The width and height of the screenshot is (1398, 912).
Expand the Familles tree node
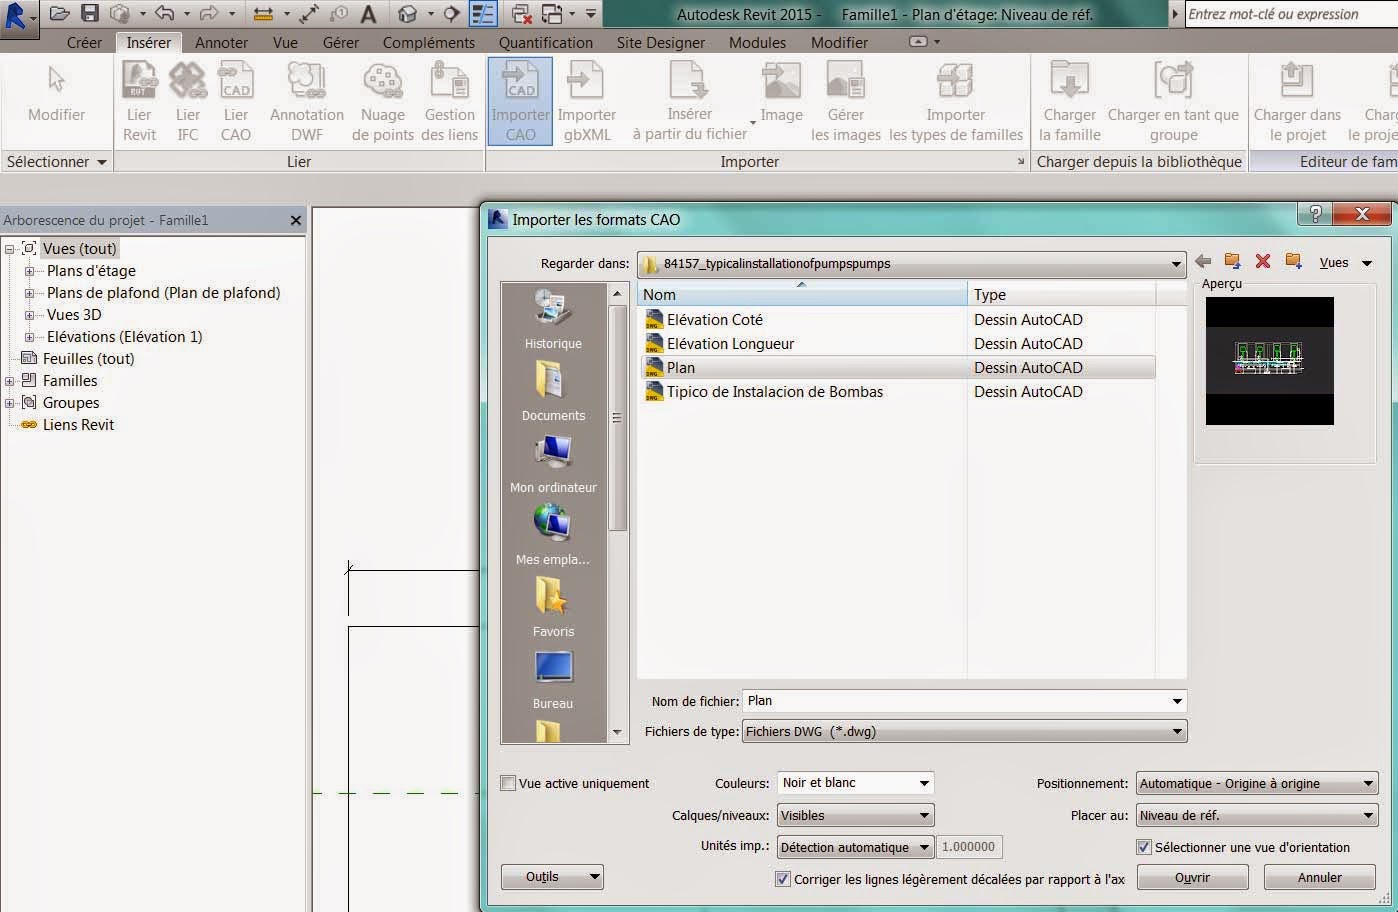point(9,381)
